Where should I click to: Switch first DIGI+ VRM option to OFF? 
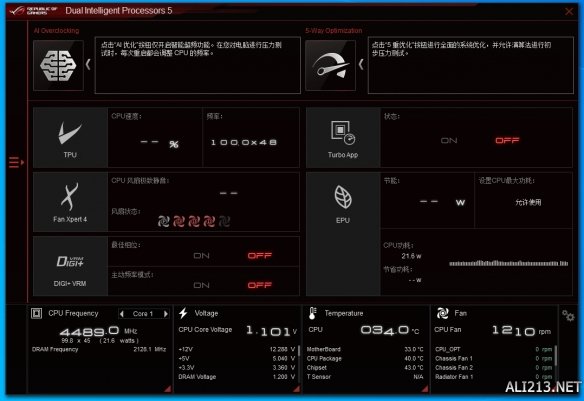(260, 256)
